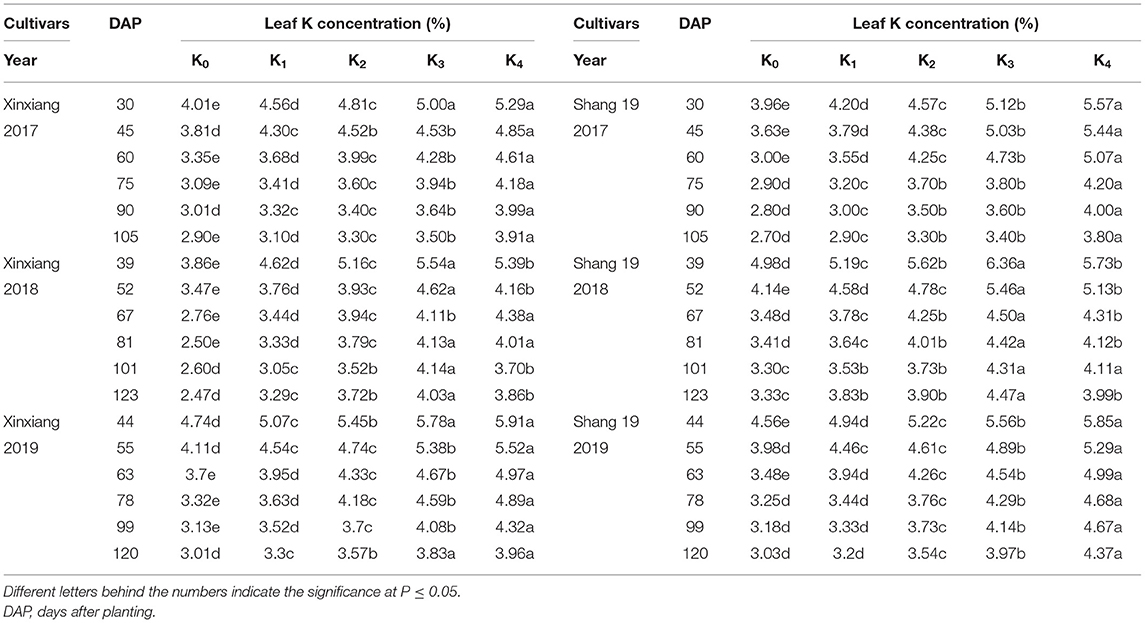Select the right Leaf K concentration (%) header
The image size is (1145, 623).
[x=946, y=23]
